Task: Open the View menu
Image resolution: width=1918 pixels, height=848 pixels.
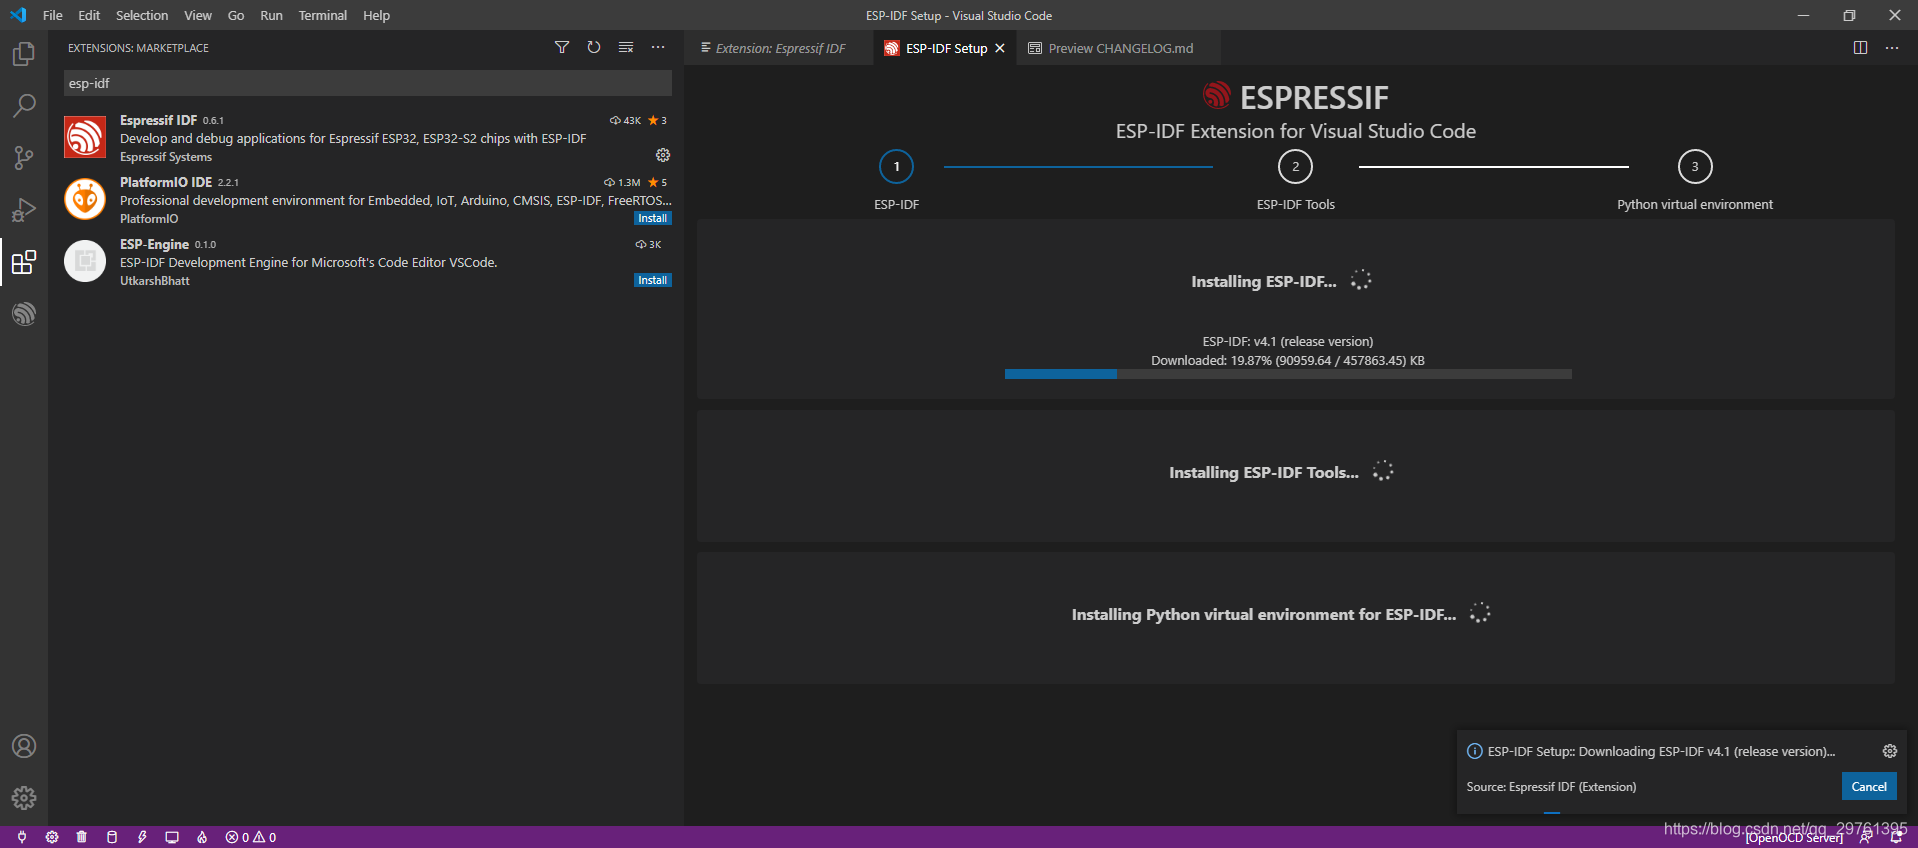Action: click(198, 15)
